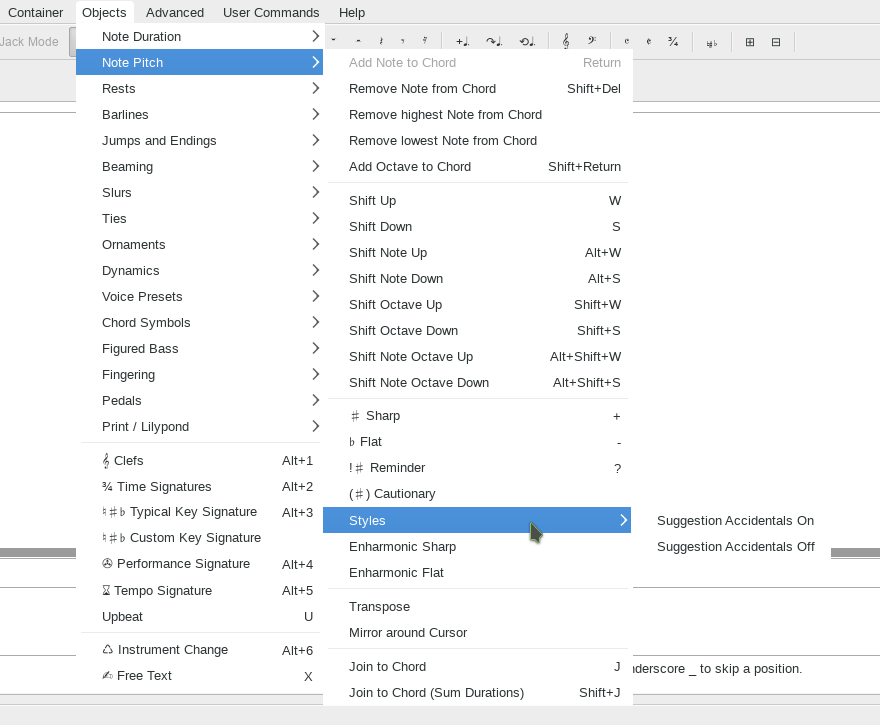The width and height of the screenshot is (880, 725).
Task: Open the Advanced menu
Action: tap(175, 12)
